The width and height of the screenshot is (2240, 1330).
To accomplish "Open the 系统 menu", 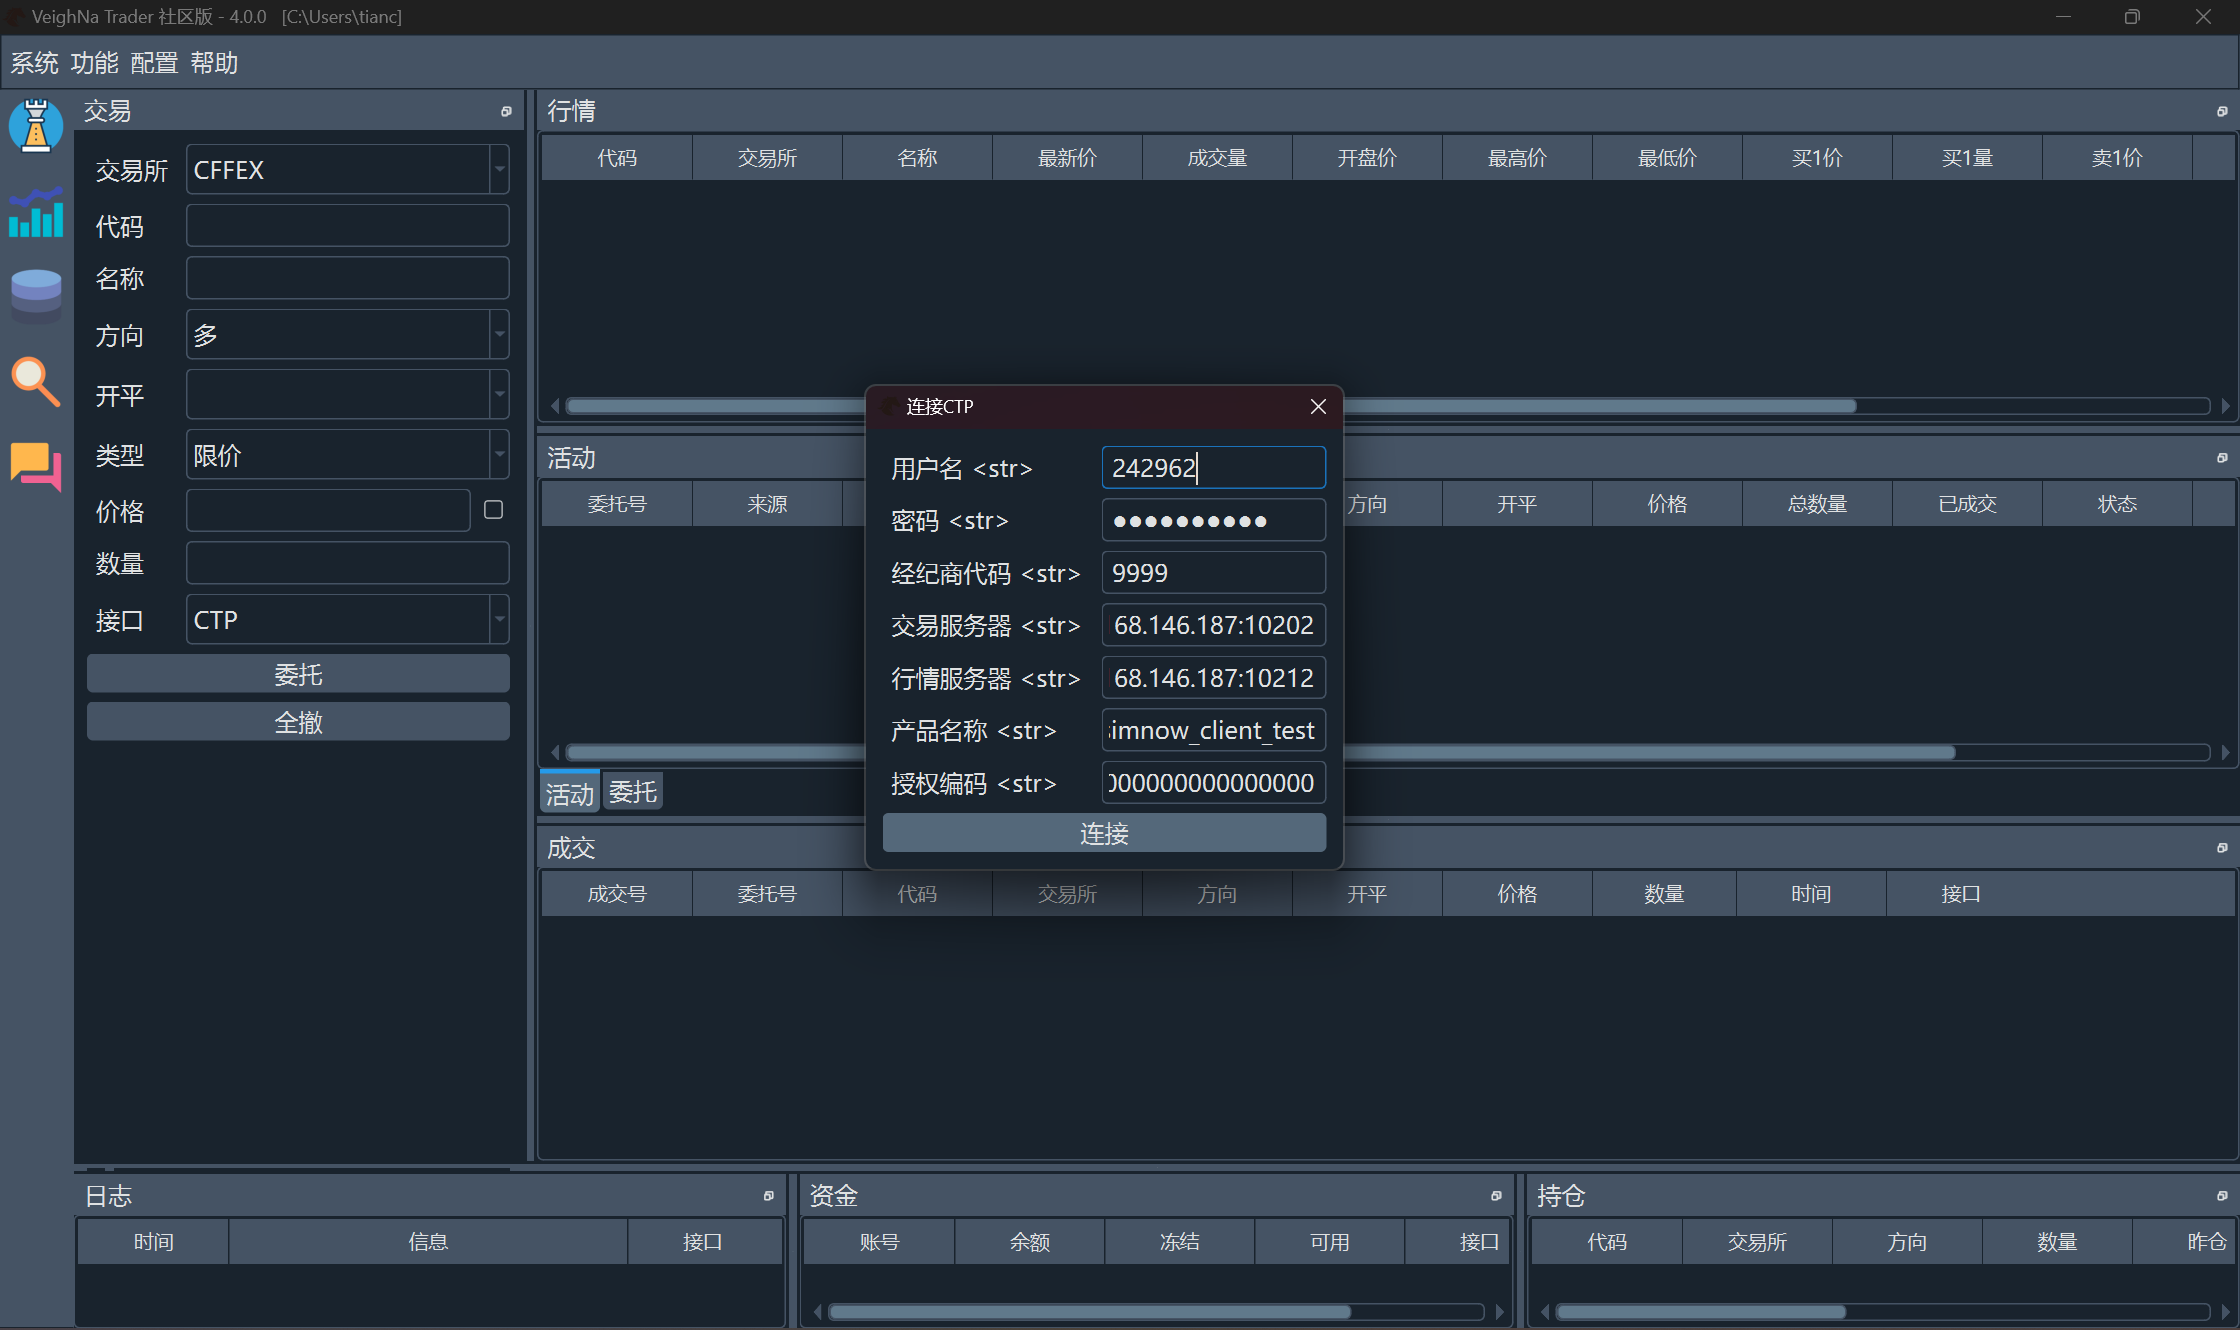I will tap(35, 63).
